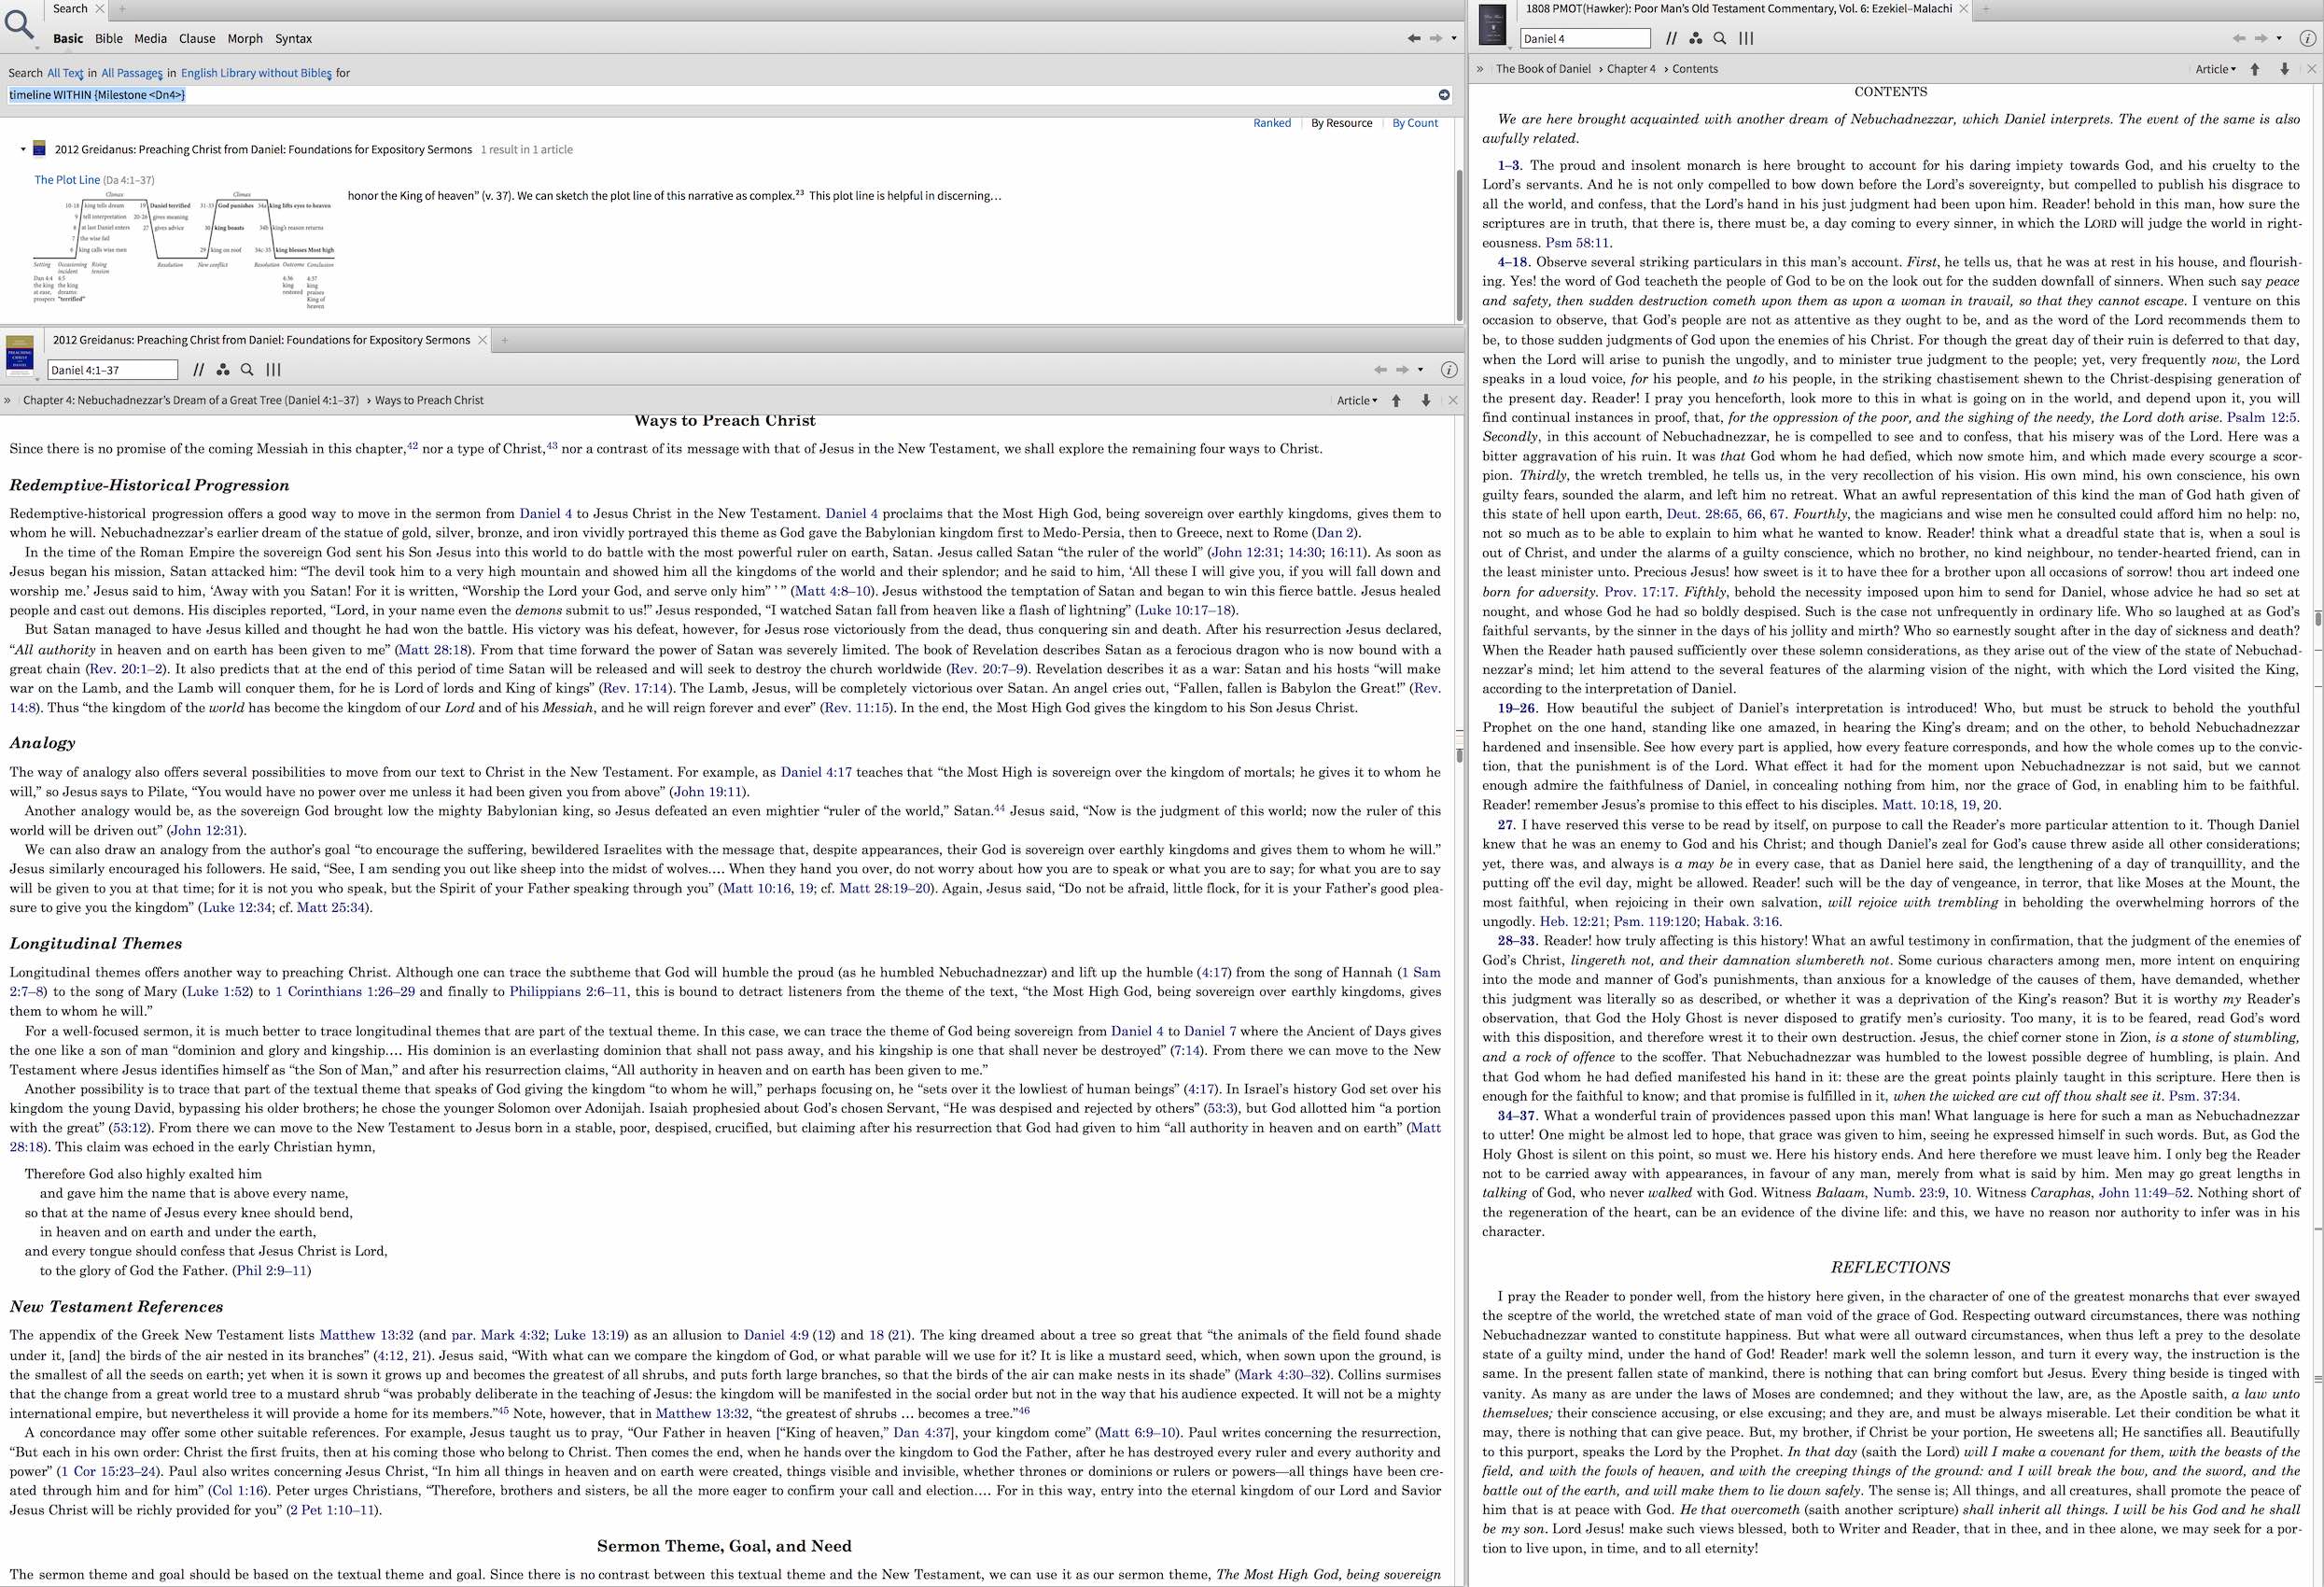Expand contents pane in Greidanus panel
The height and width of the screenshot is (1587, 2324).
tap(8, 400)
